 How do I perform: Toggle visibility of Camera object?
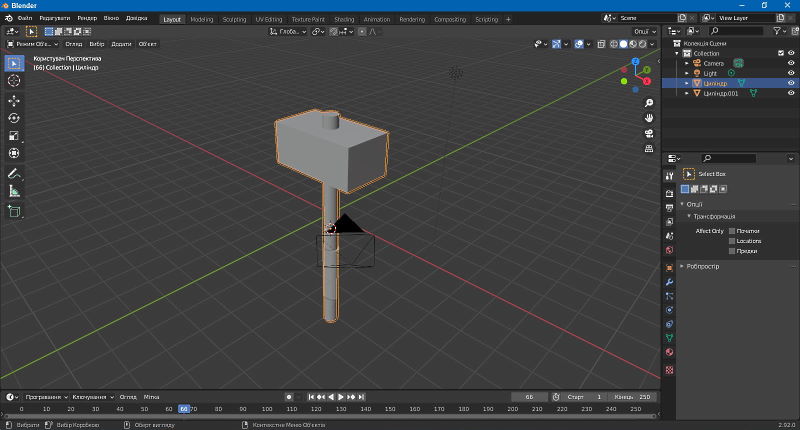pos(791,63)
